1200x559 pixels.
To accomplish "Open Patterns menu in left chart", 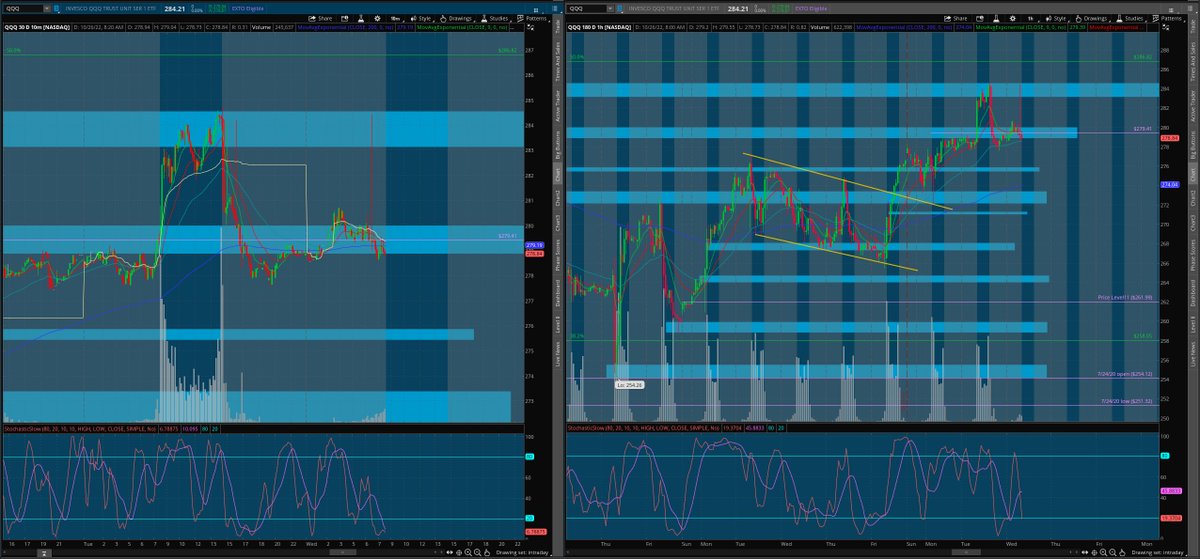I will pyautogui.click(x=533, y=18).
